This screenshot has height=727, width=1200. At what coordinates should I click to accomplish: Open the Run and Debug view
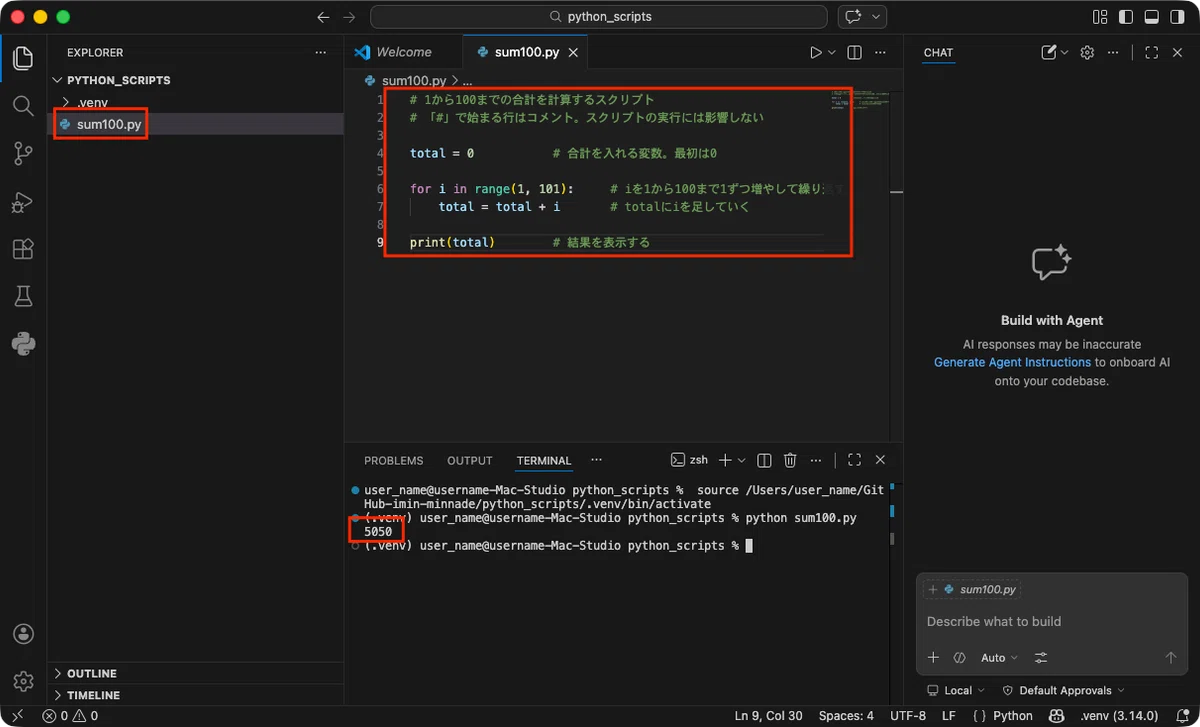pos(23,202)
